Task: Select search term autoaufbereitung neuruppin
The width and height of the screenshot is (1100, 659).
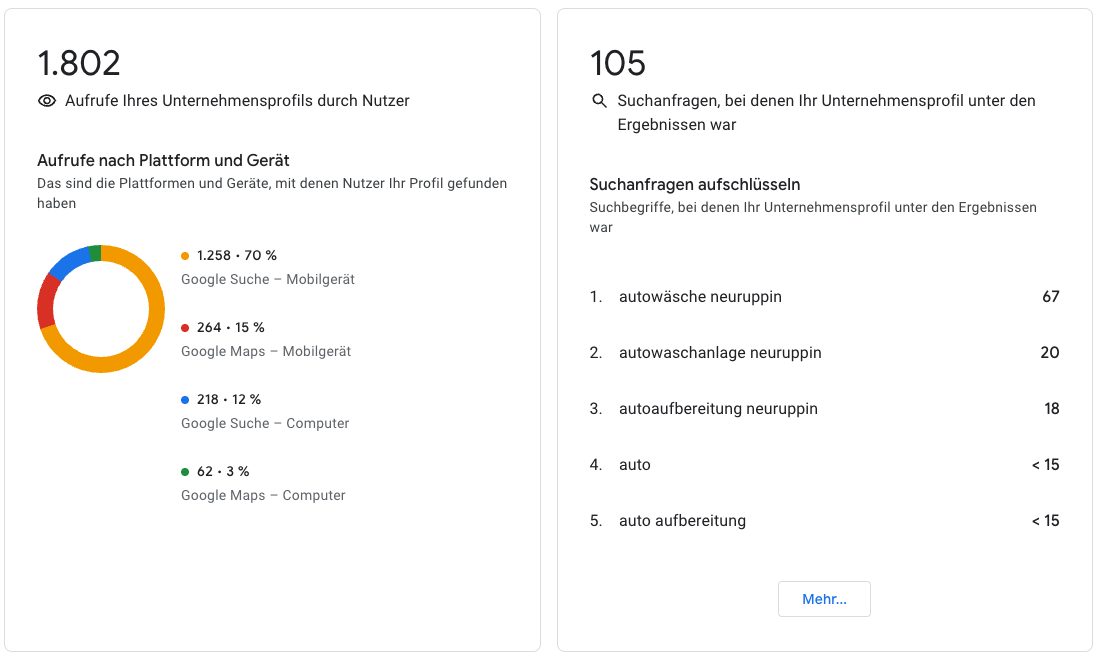Action: (x=718, y=409)
